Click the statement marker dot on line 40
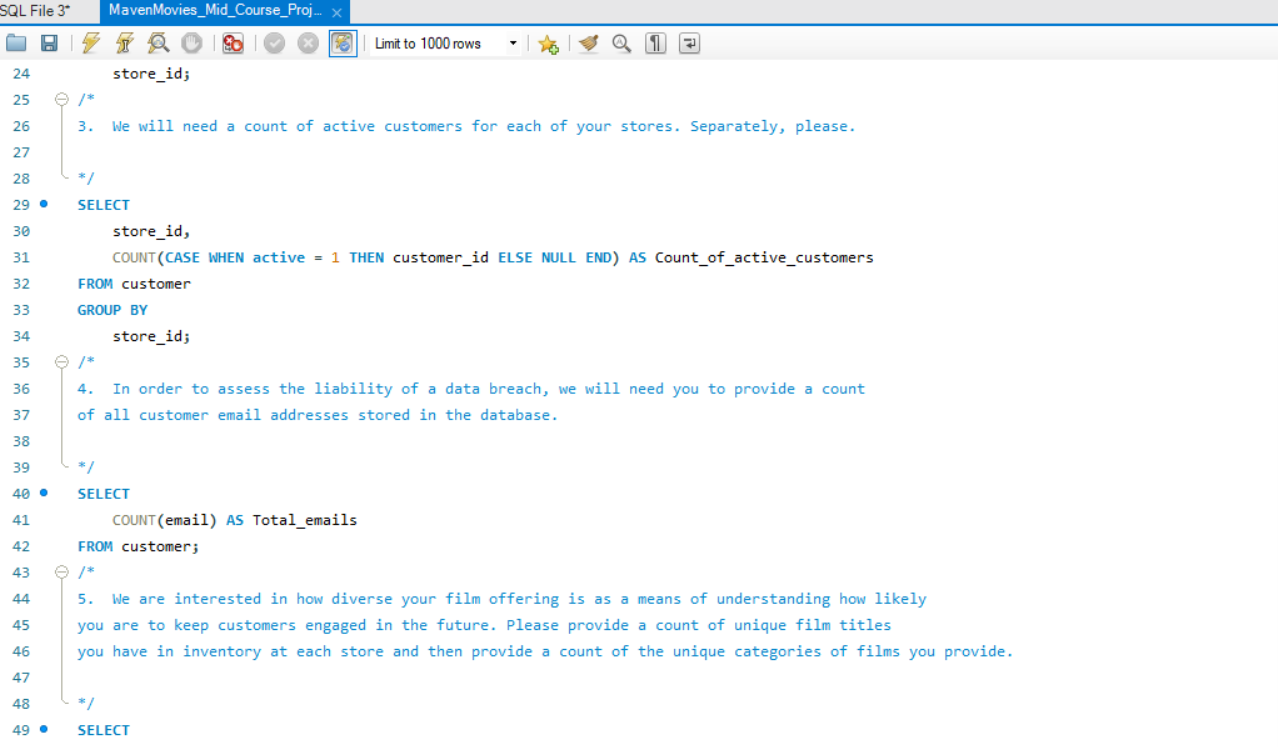 [43, 493]
